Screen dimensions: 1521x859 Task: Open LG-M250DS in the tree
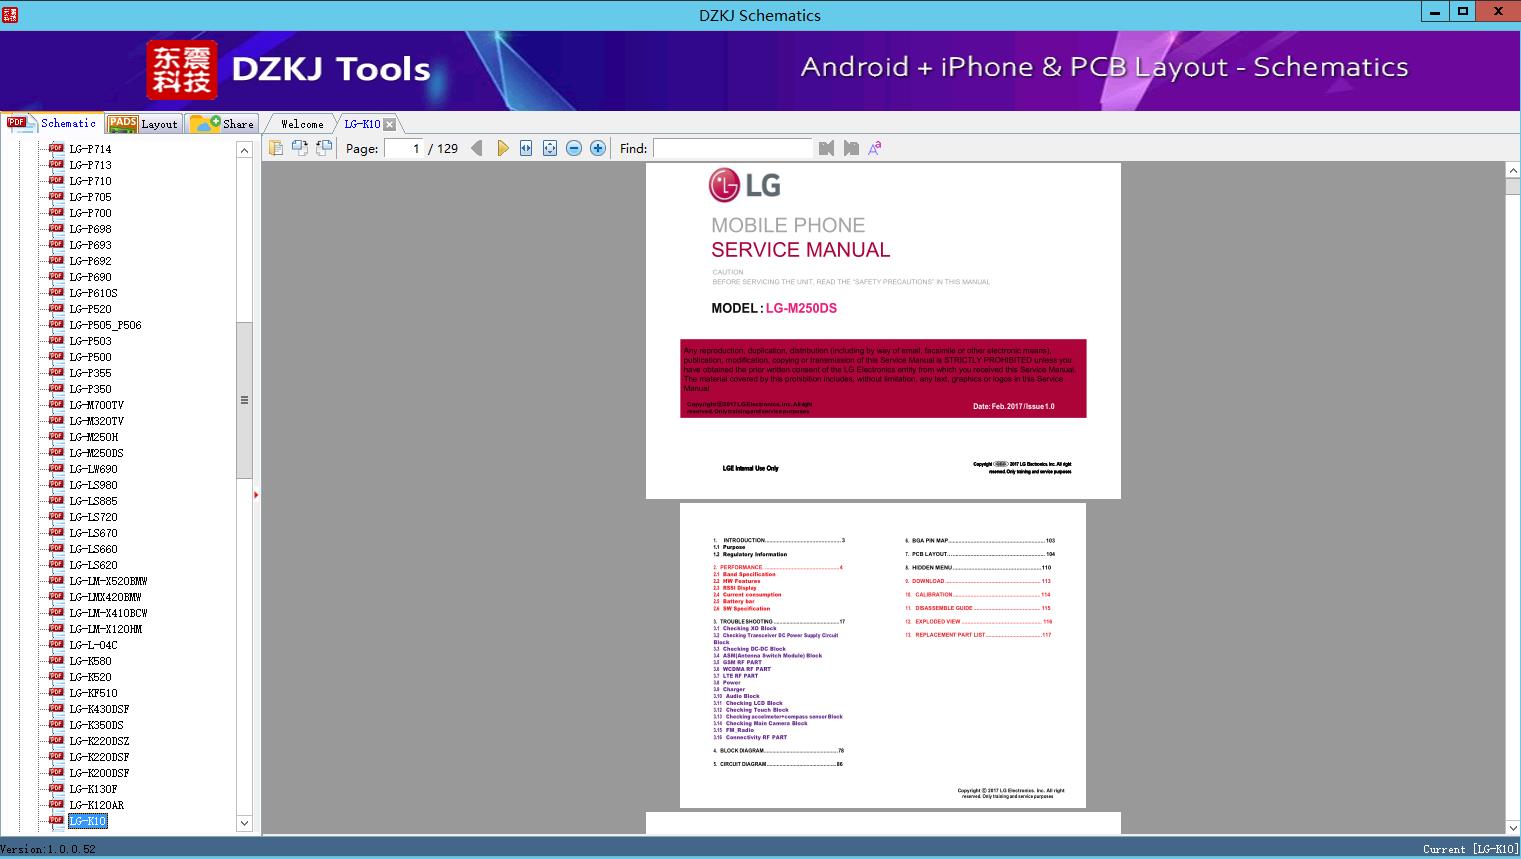96,453
